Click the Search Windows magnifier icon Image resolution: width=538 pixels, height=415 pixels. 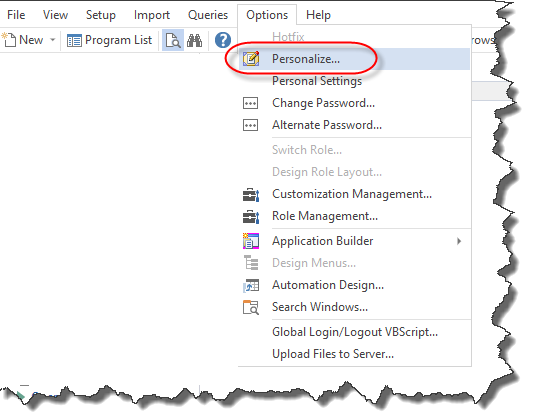(251, 307)
